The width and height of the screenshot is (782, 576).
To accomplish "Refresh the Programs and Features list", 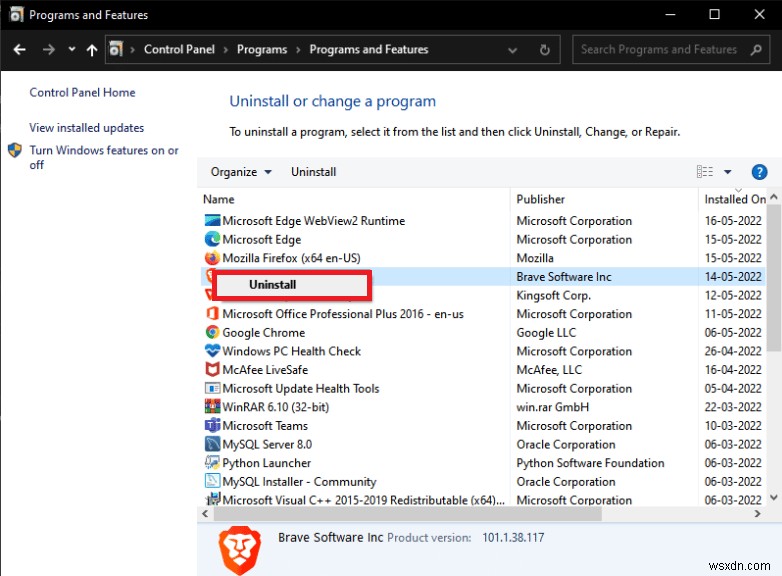I will pos(545,49).
